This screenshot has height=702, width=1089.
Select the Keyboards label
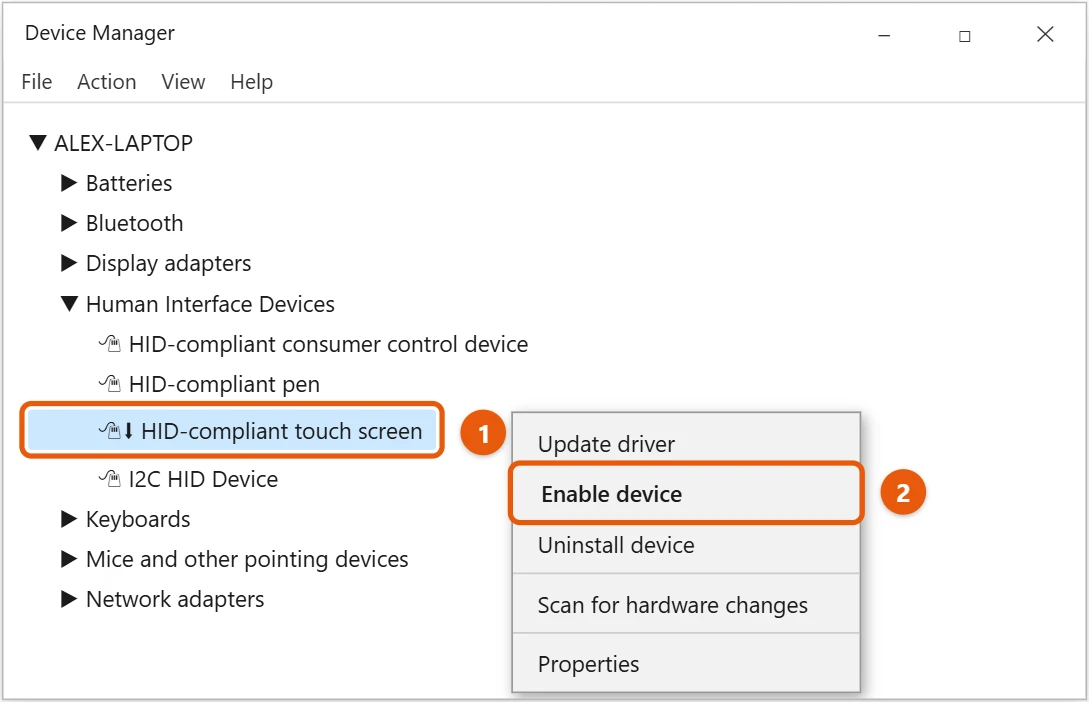click(x=138, y=519)
